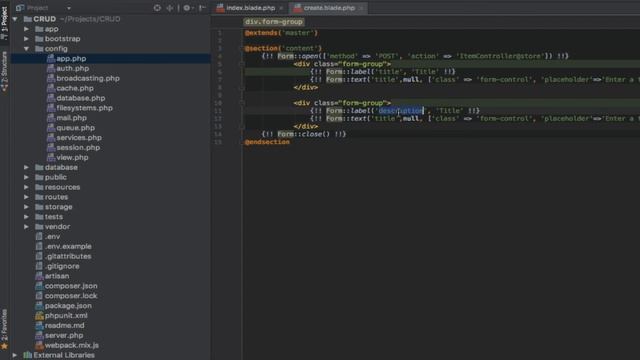Click the config folder icon
Screen dimensions: 640x360
pyautogui.click(x=39, y=49)
